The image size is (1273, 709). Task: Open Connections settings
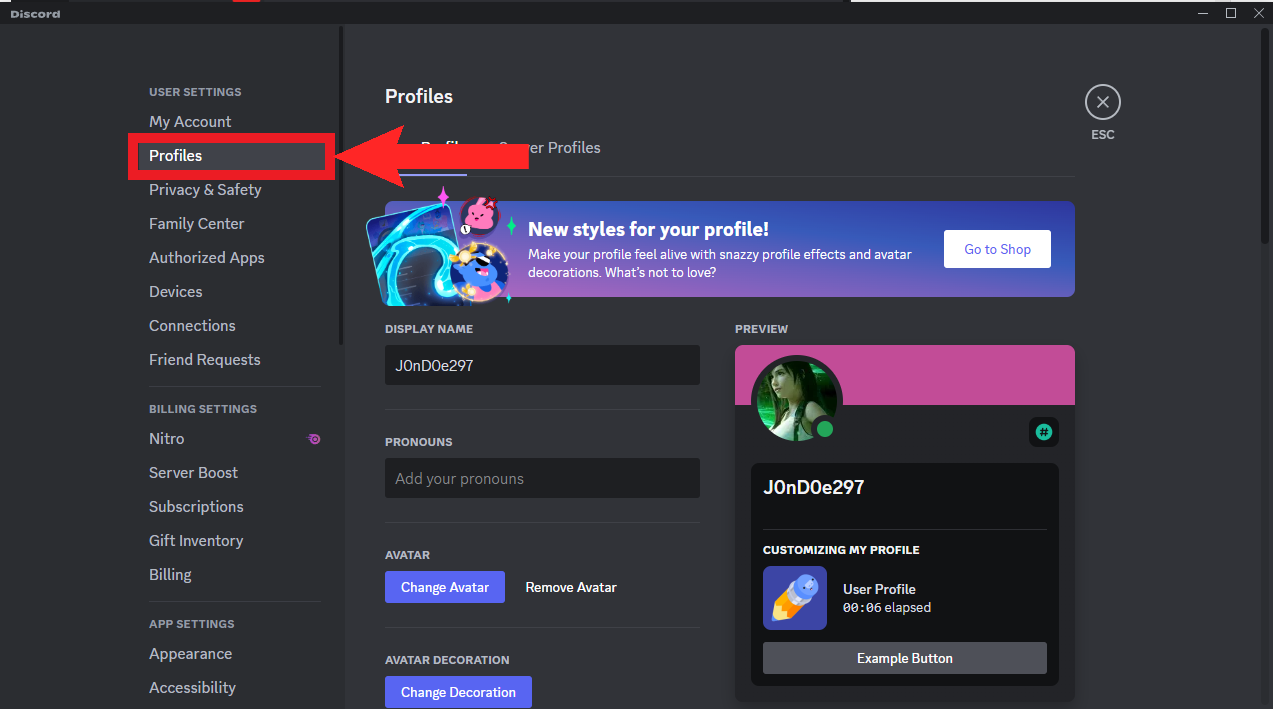192,326
